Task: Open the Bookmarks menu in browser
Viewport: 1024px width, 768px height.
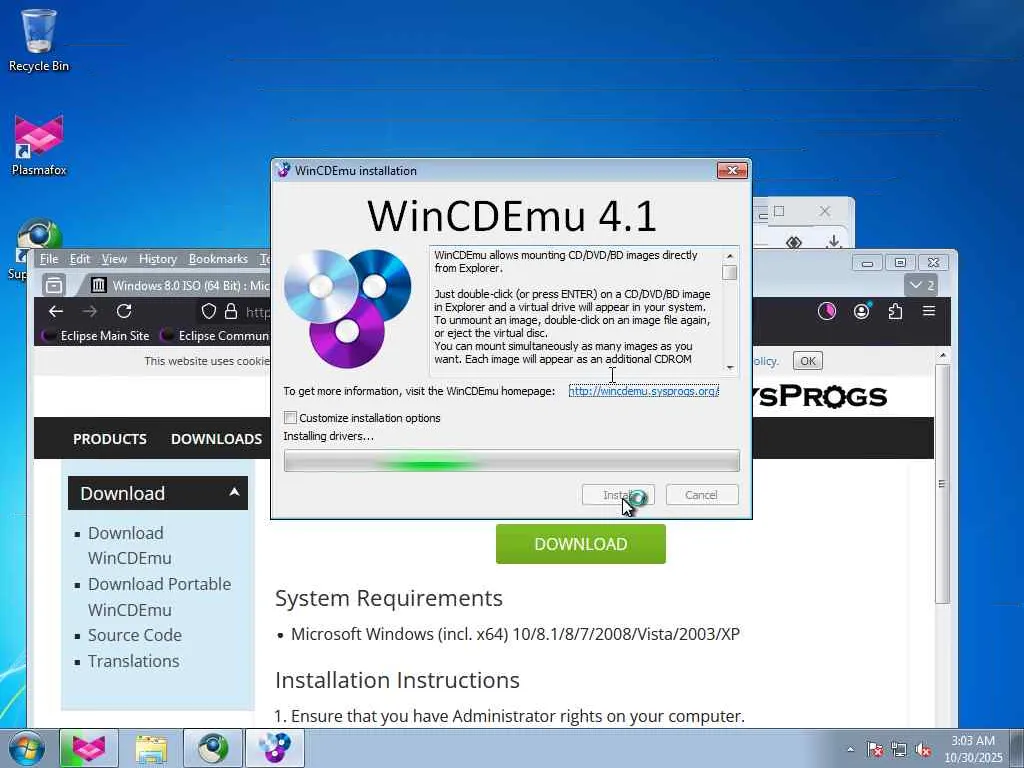Action: pos(218,259)
